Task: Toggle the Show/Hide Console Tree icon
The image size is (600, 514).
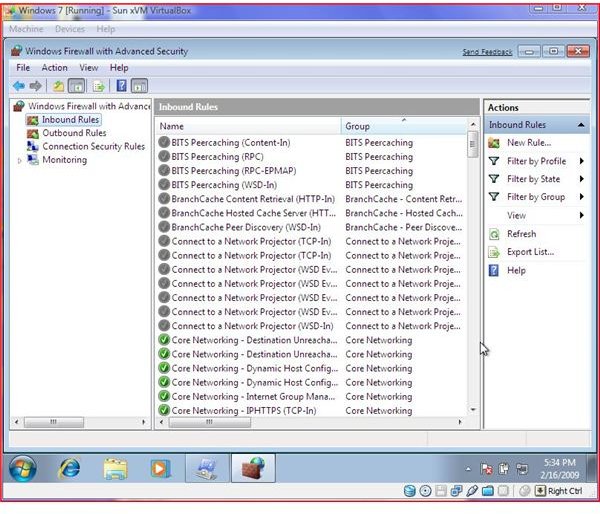Action: [77, 86]
